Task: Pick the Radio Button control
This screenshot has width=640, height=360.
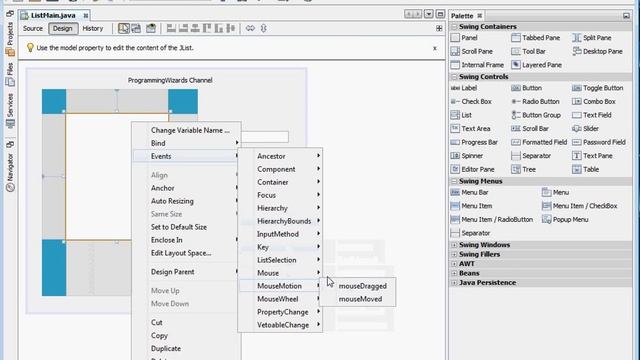Action: 535,101
